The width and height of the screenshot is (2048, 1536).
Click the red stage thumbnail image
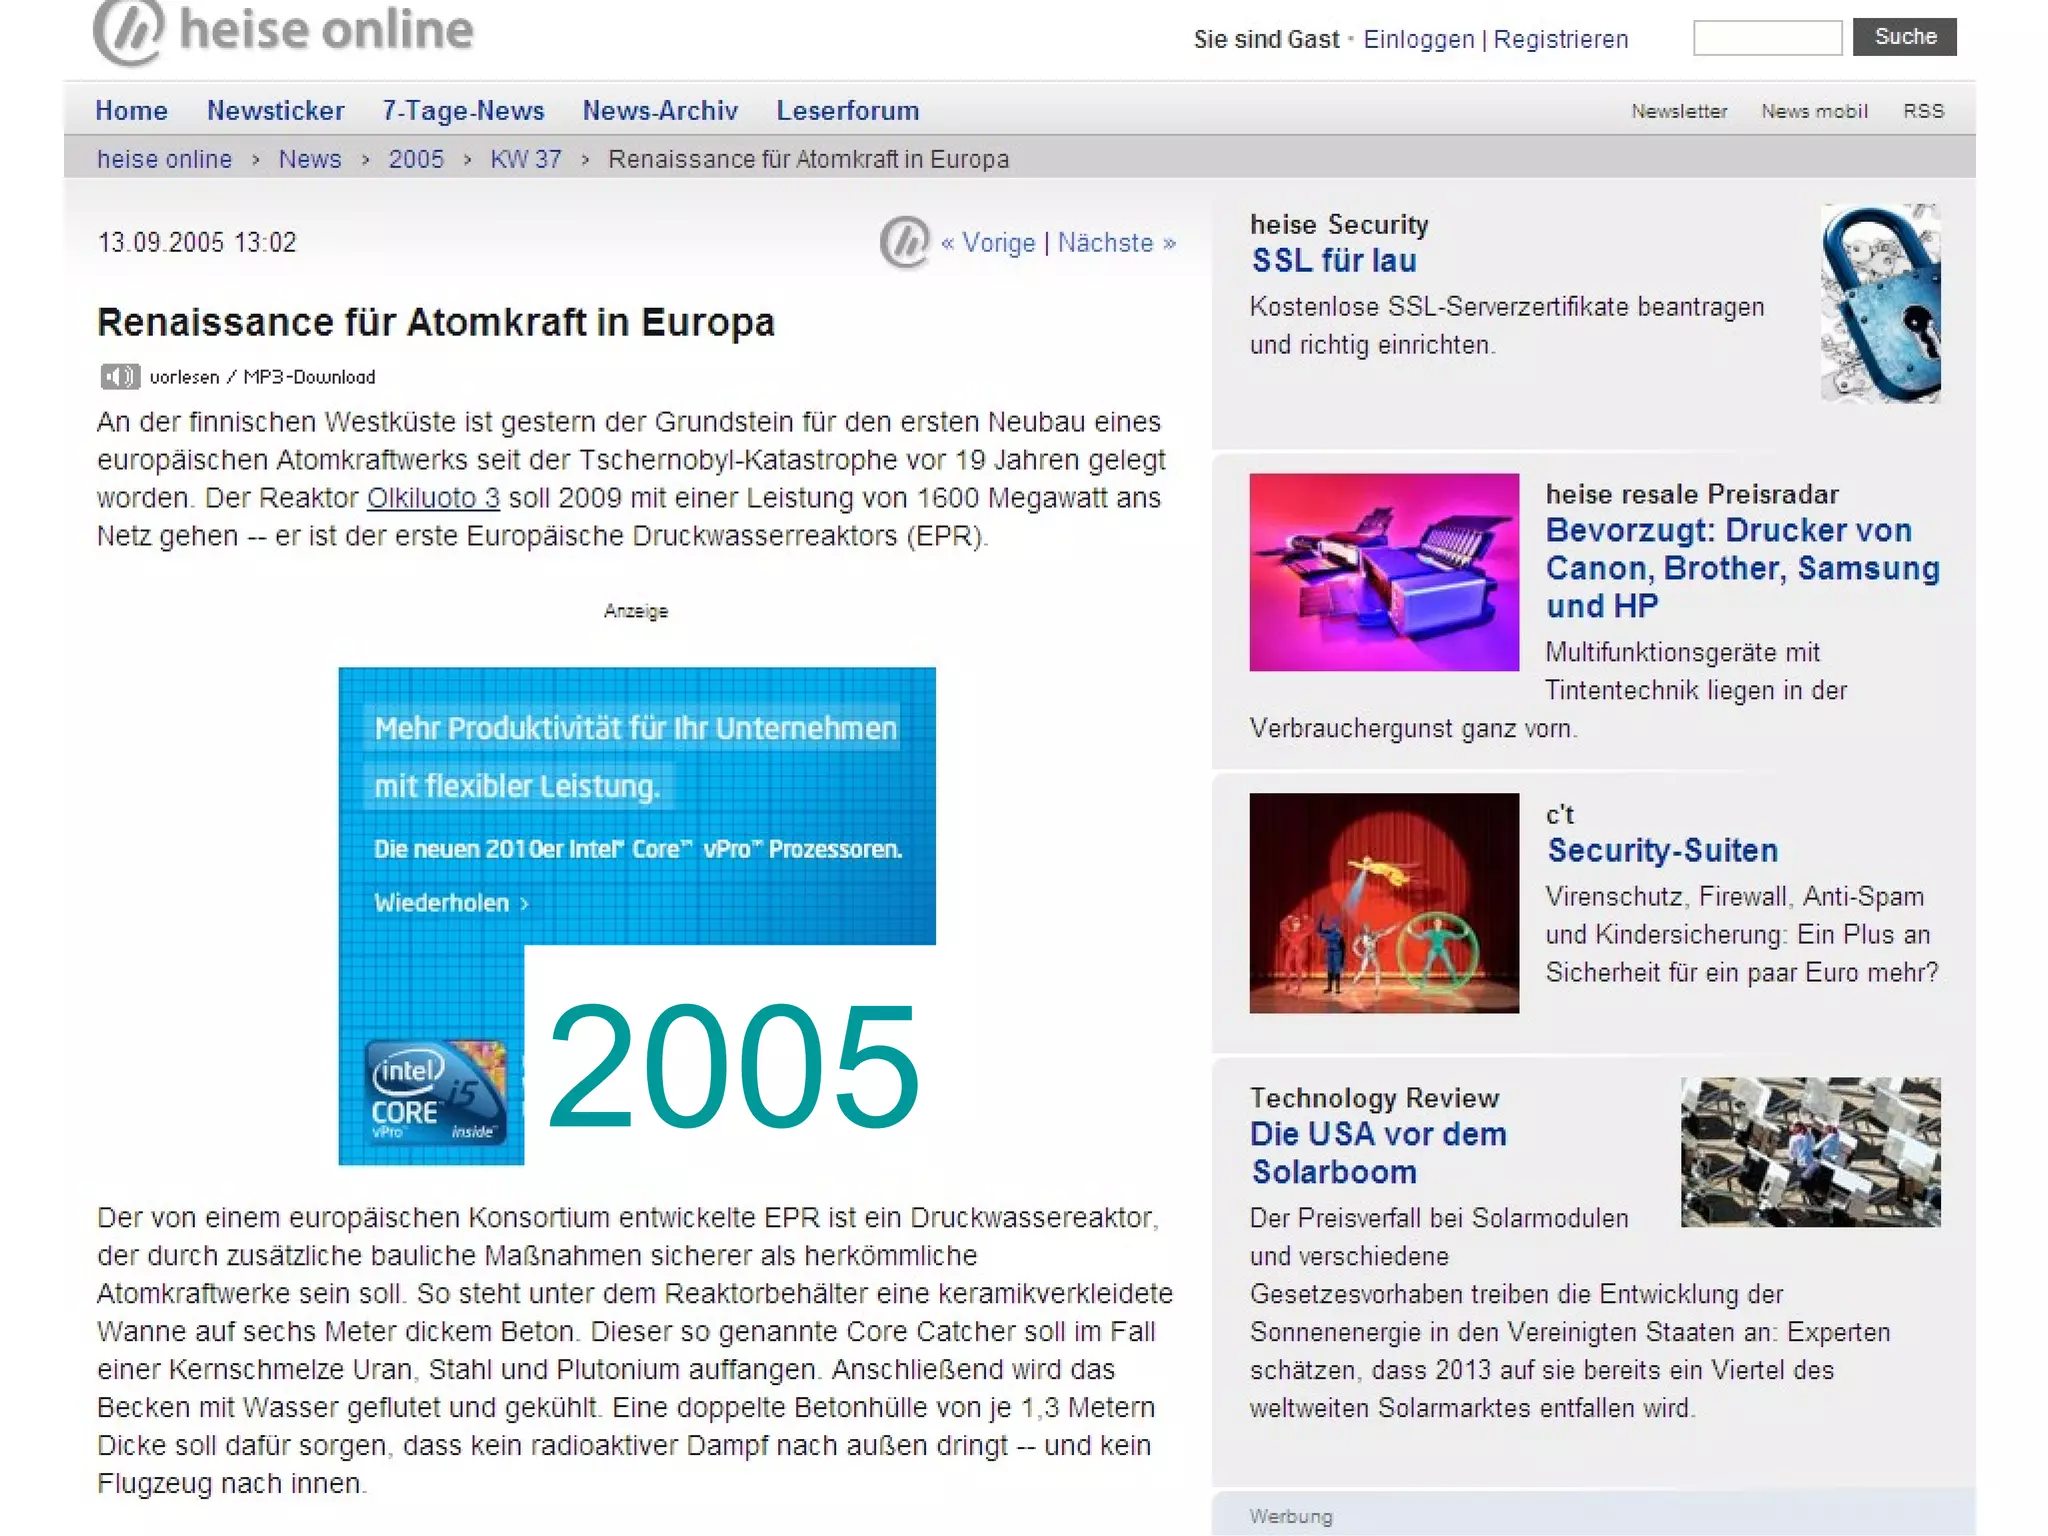click(x=1384, y=903)
